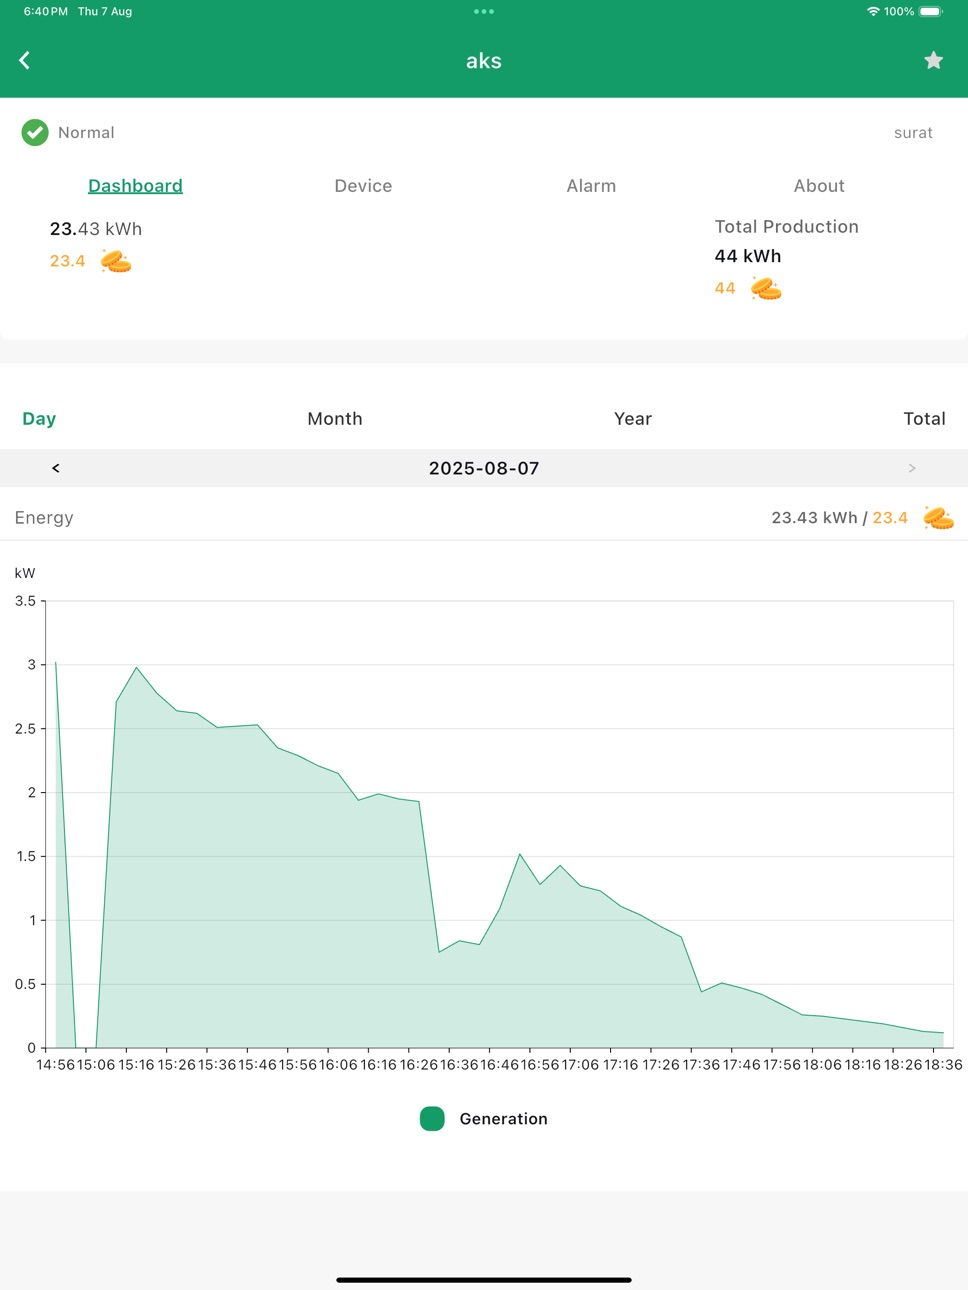Switch to the Device tab
Image resolution: width=968 pixels, height=1290 pixels.
363,186
